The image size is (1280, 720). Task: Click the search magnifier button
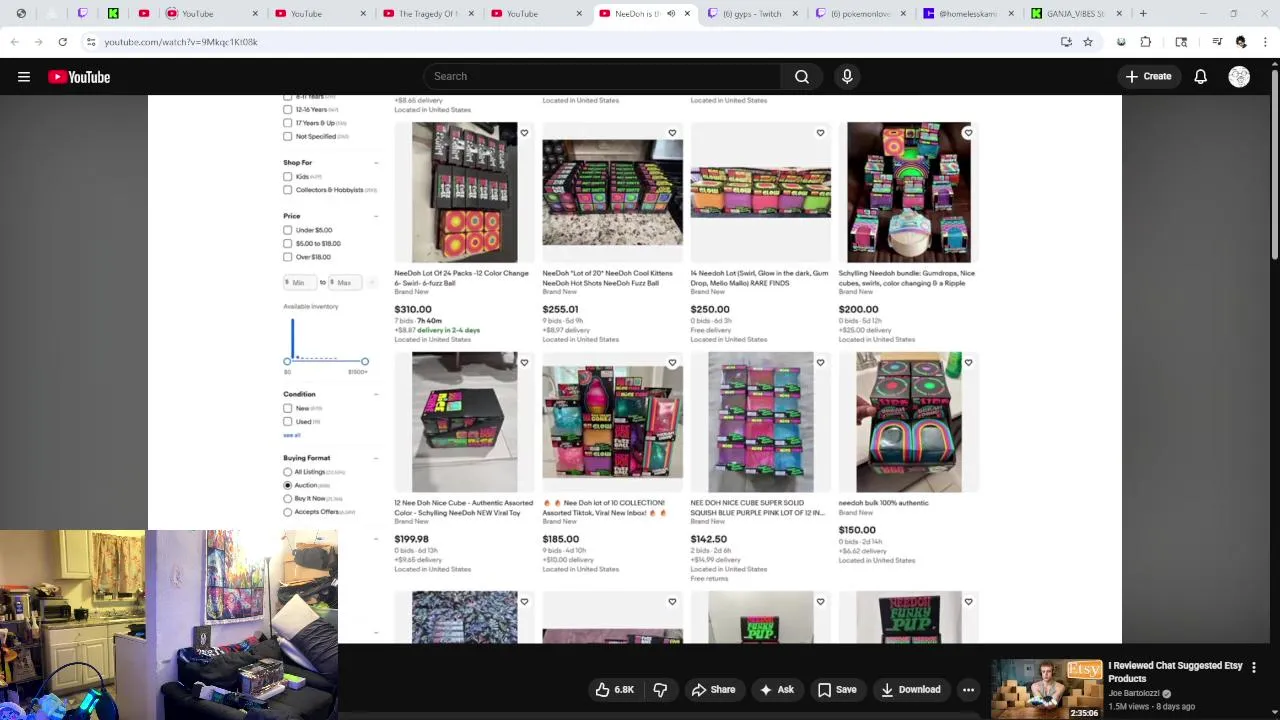[x=802, y=77]
